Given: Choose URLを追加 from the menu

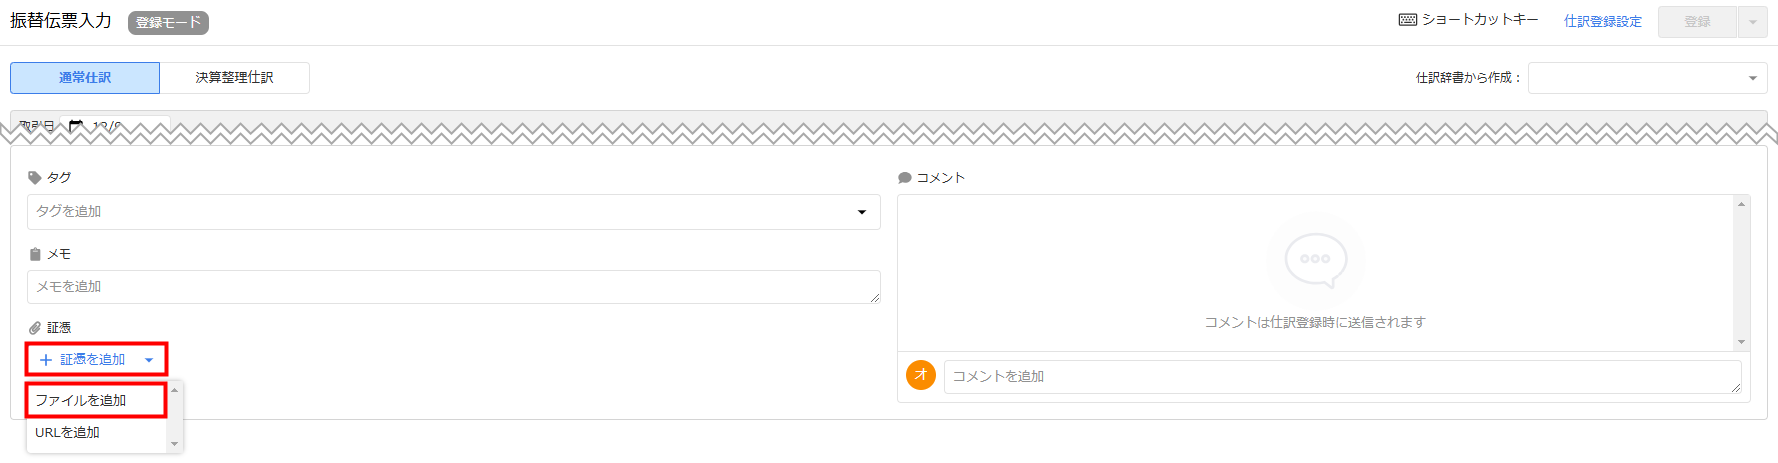Looking at the screenshot, I should pyautogui.click(x=96, y=433).
